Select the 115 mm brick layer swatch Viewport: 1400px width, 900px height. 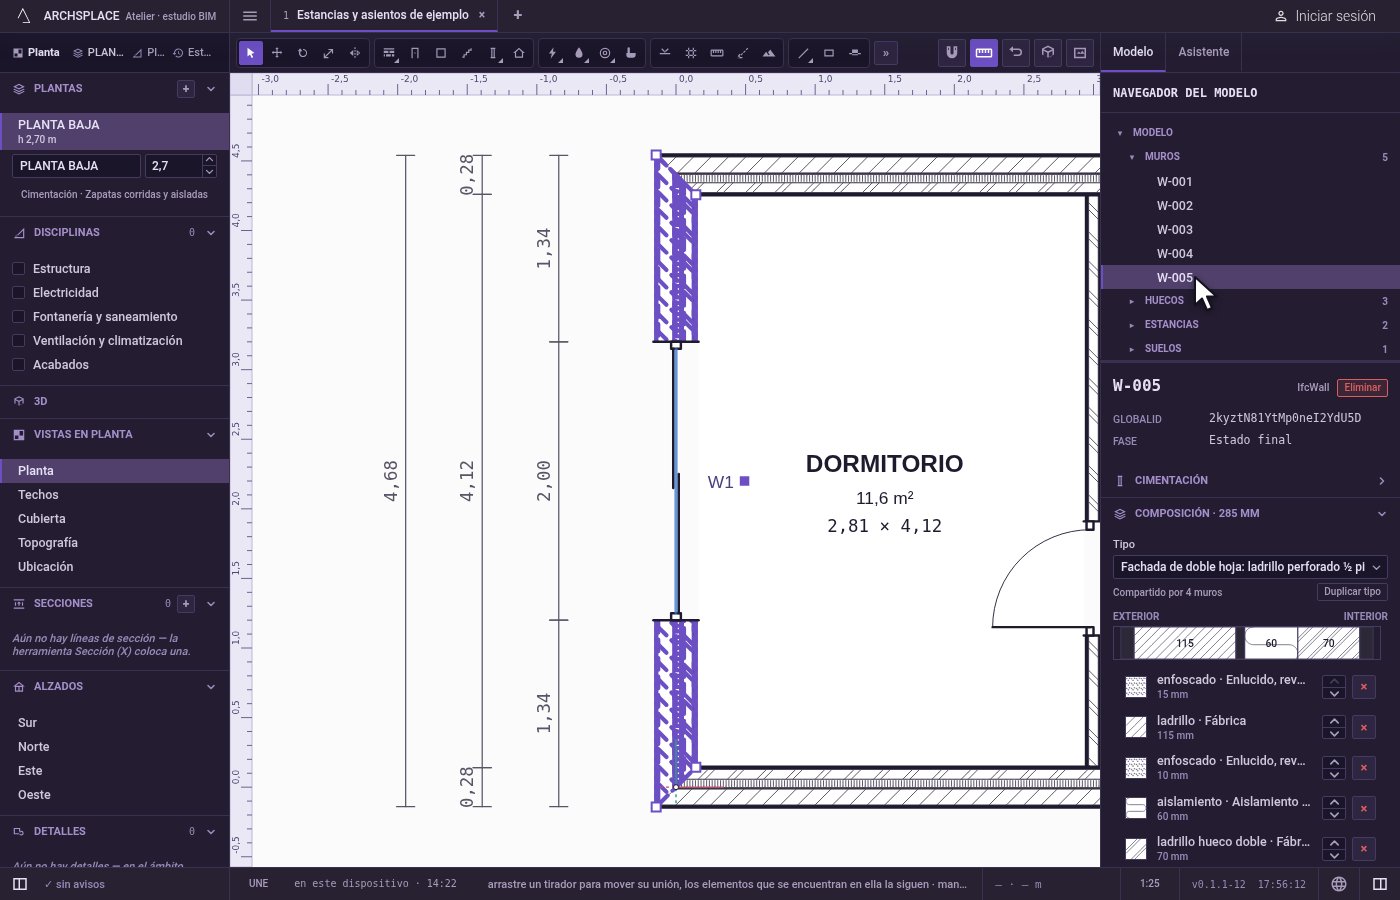[x=1185, y=643]
